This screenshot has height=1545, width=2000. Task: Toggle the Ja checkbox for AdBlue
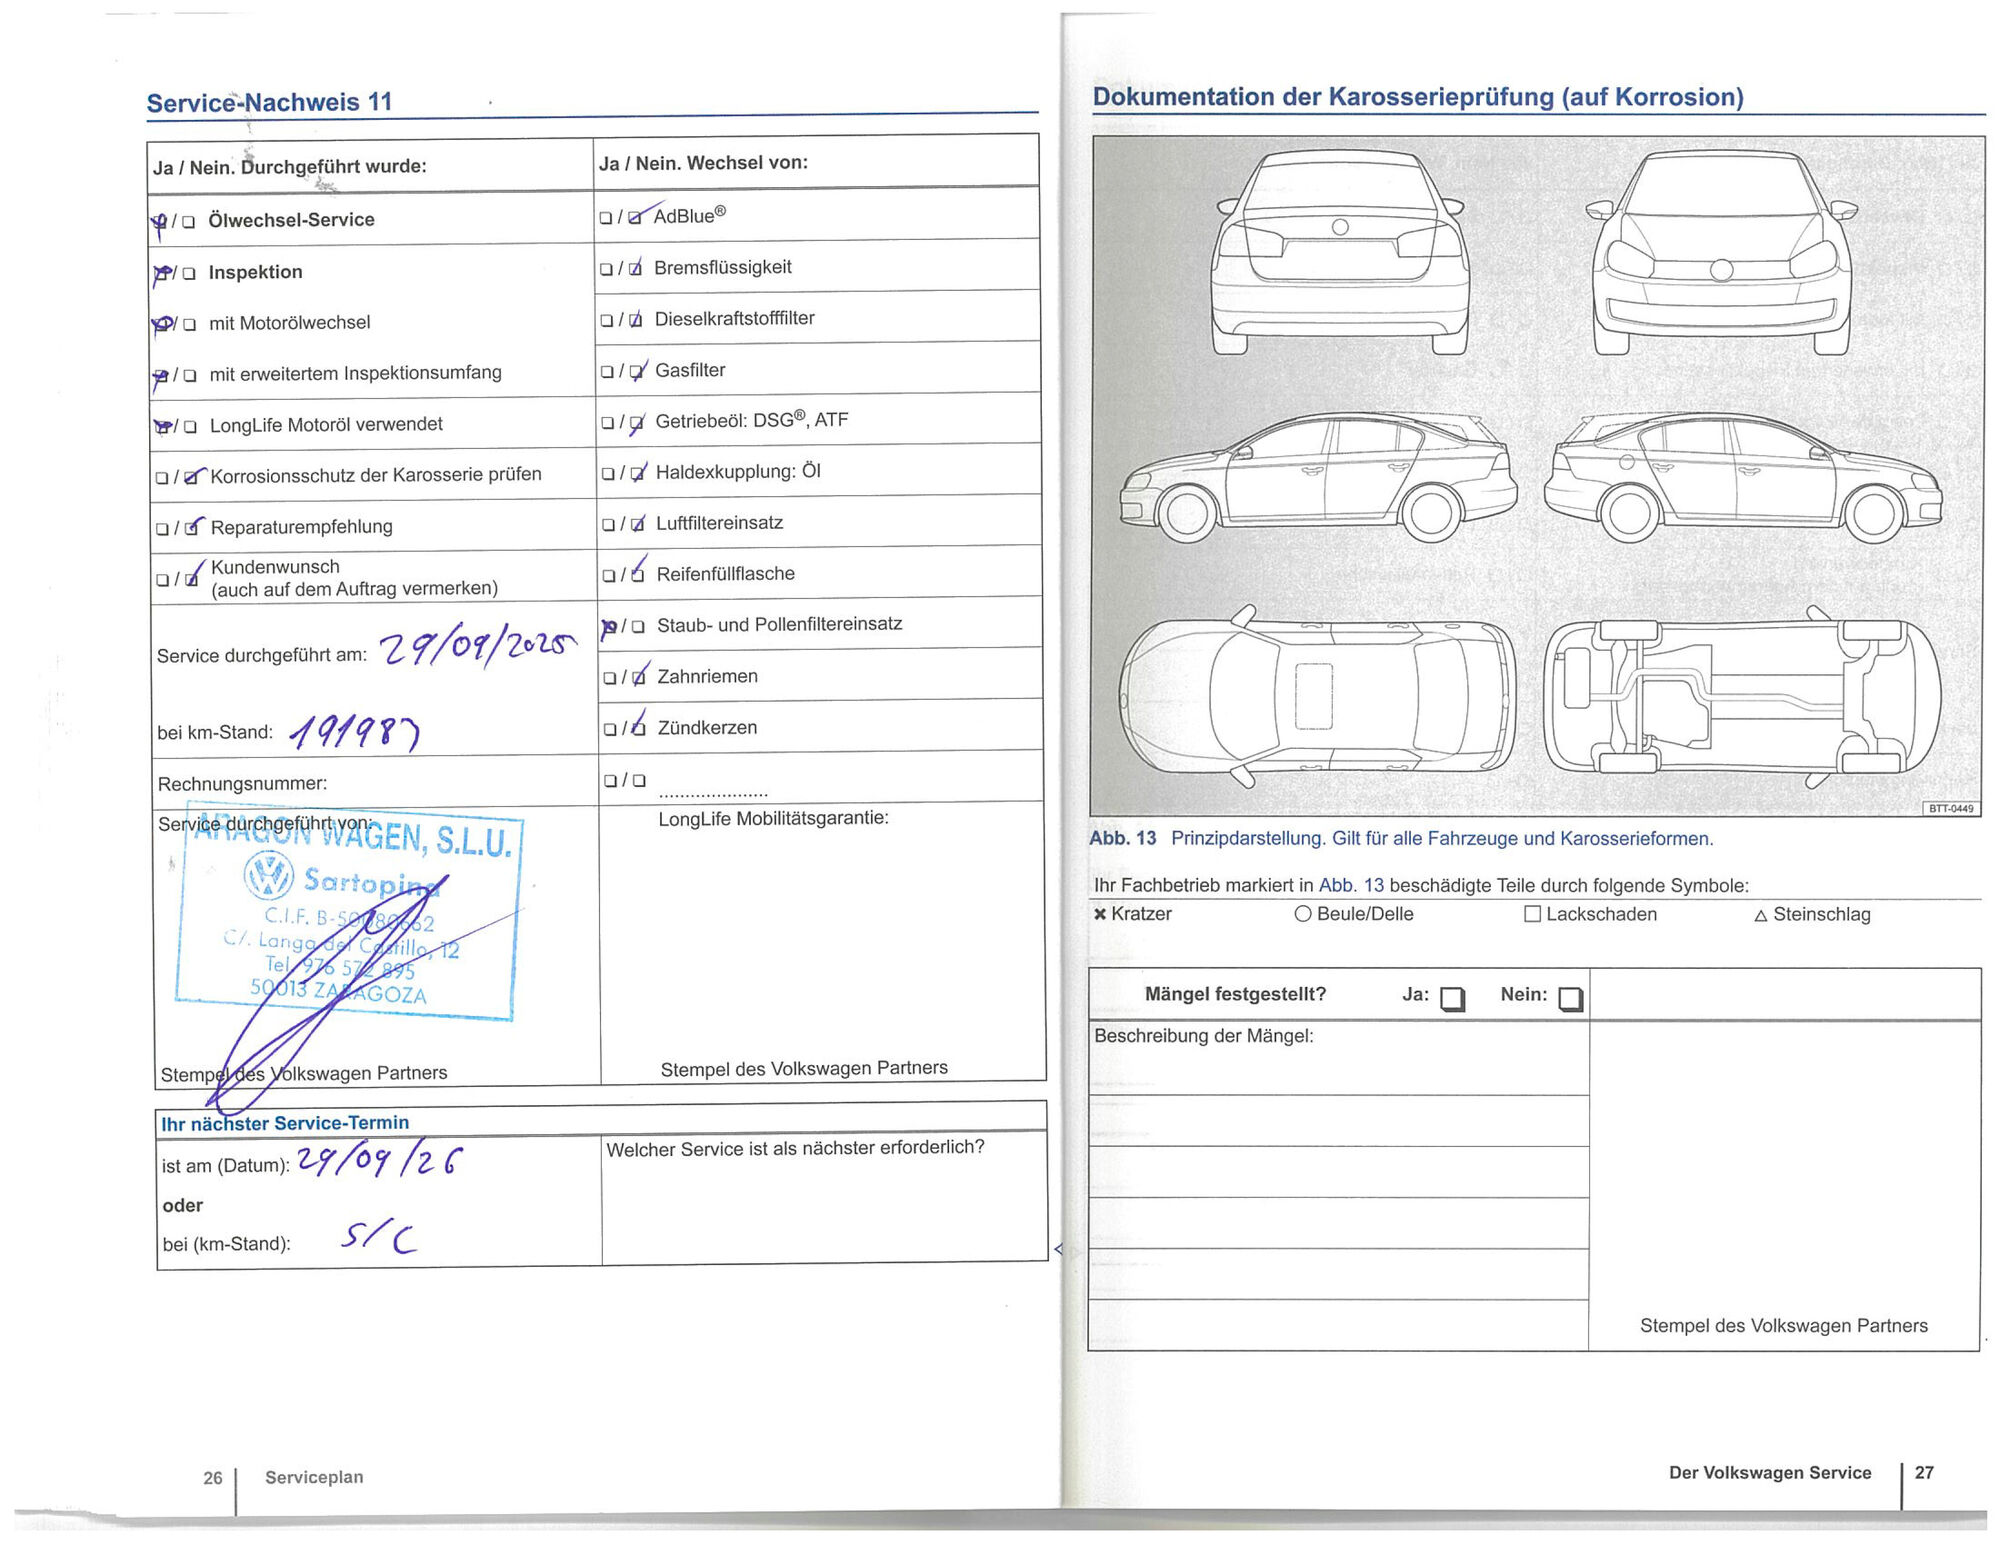pyautogui.click(x=605, y=218)
